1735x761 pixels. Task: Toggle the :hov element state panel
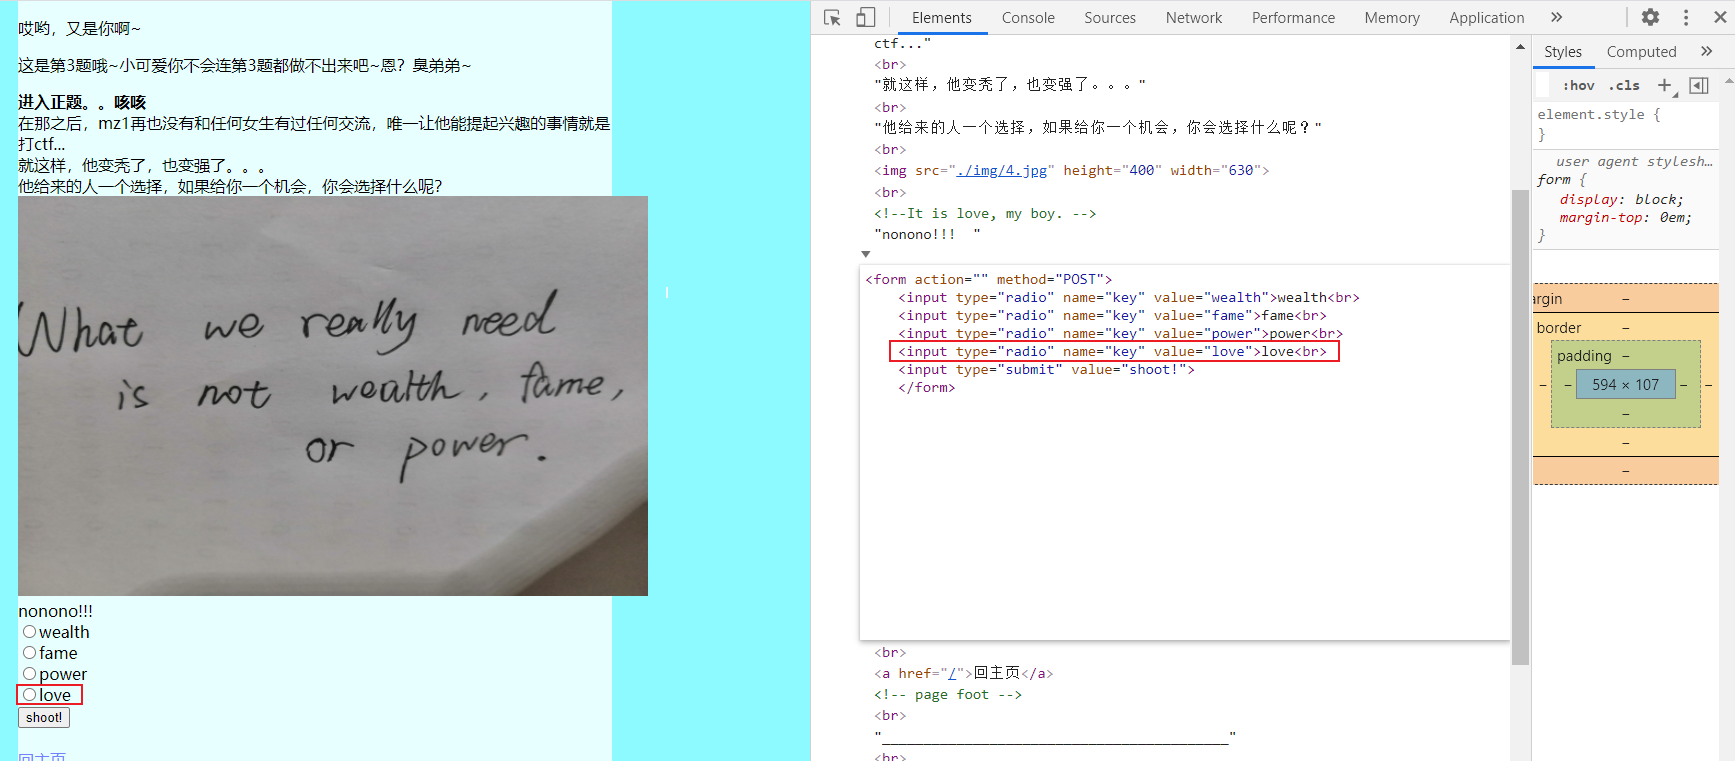(1578, 85)
